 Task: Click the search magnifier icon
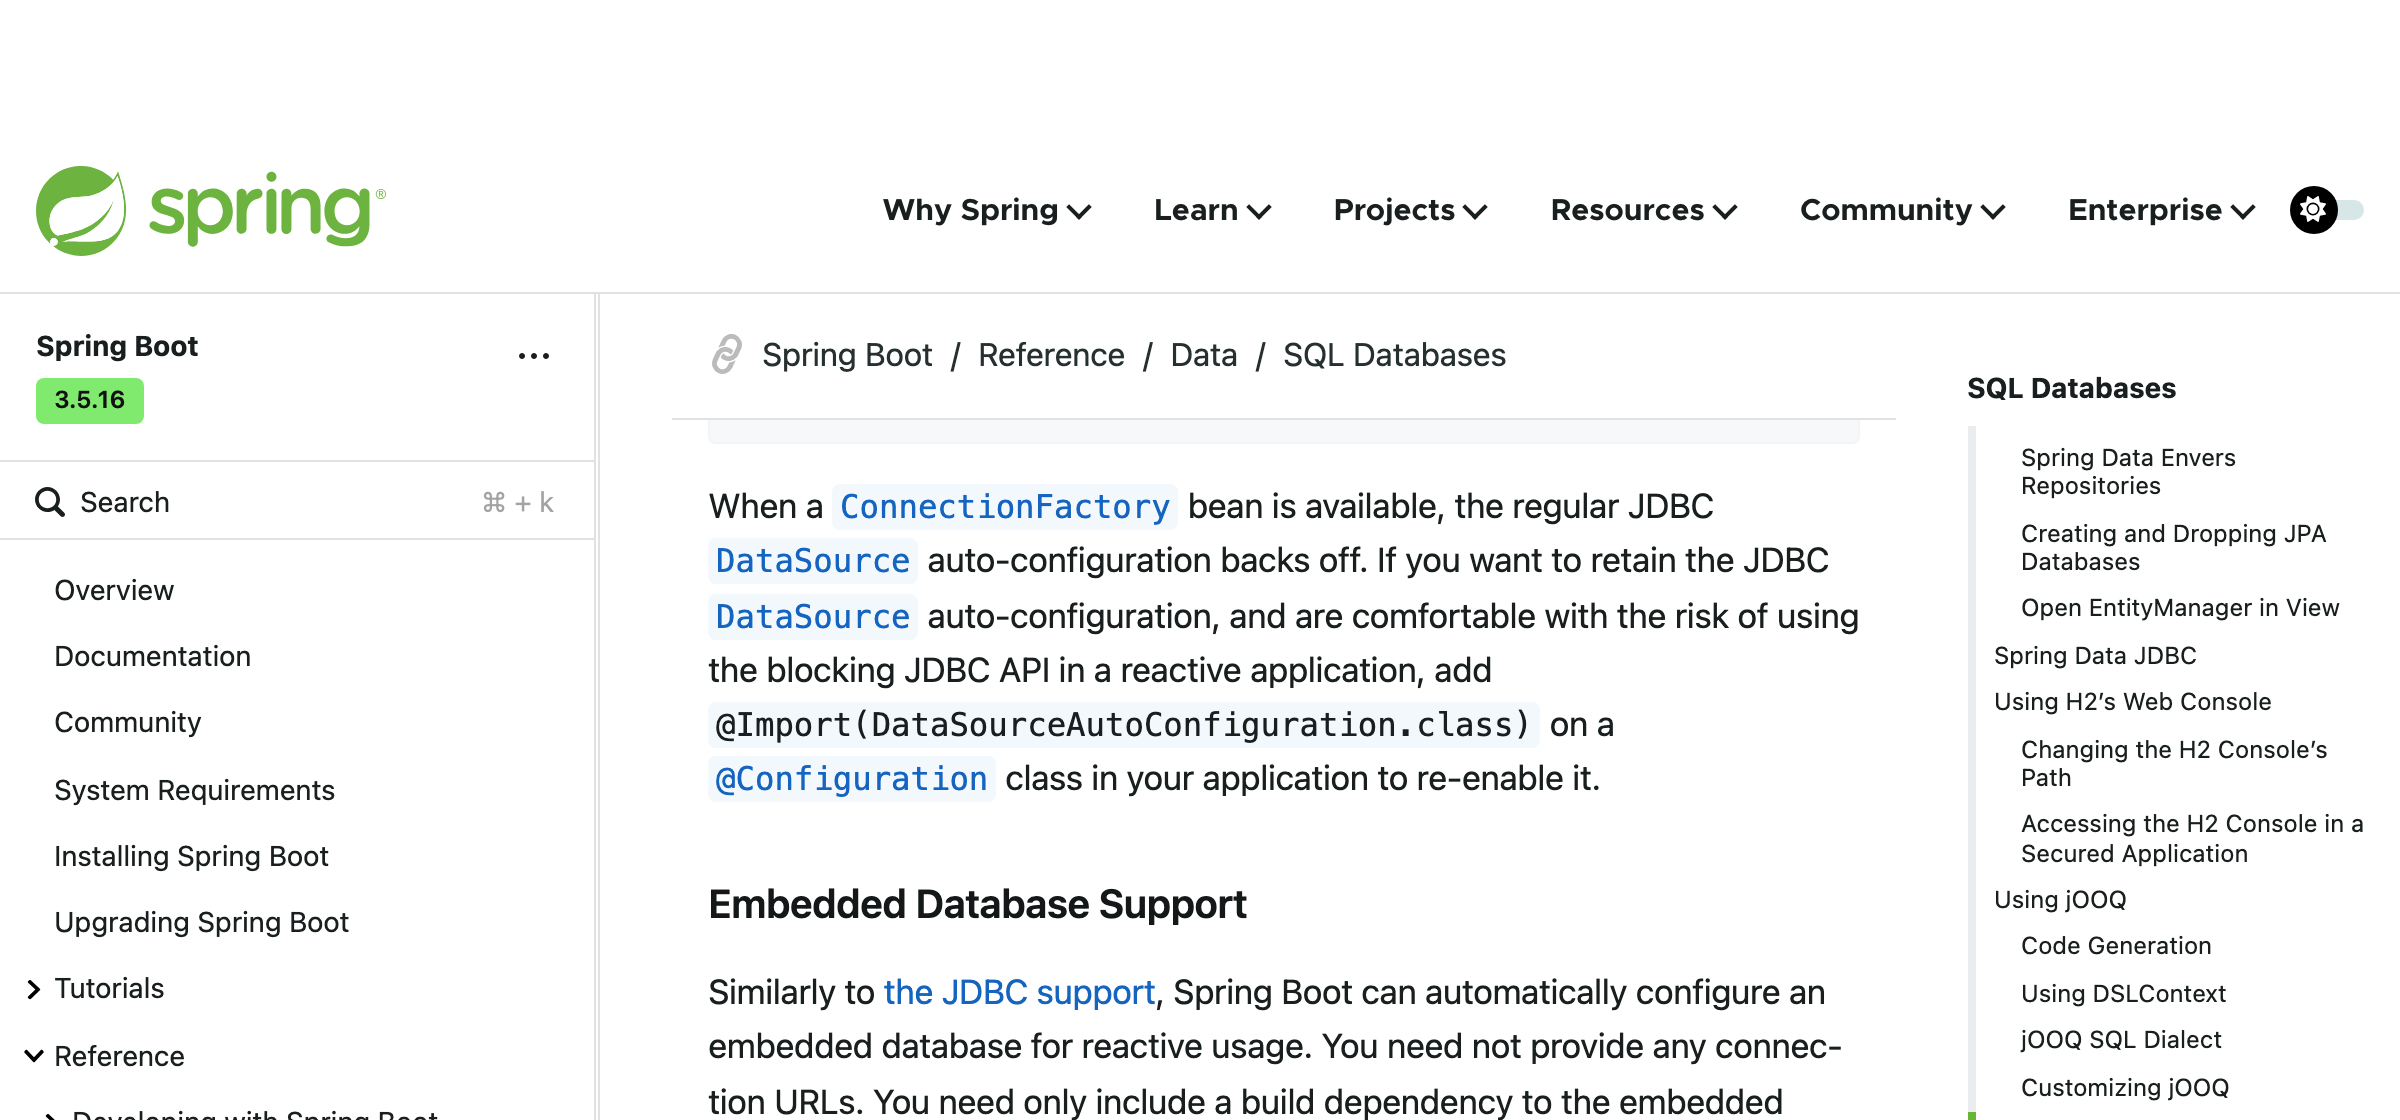(50, 502)
